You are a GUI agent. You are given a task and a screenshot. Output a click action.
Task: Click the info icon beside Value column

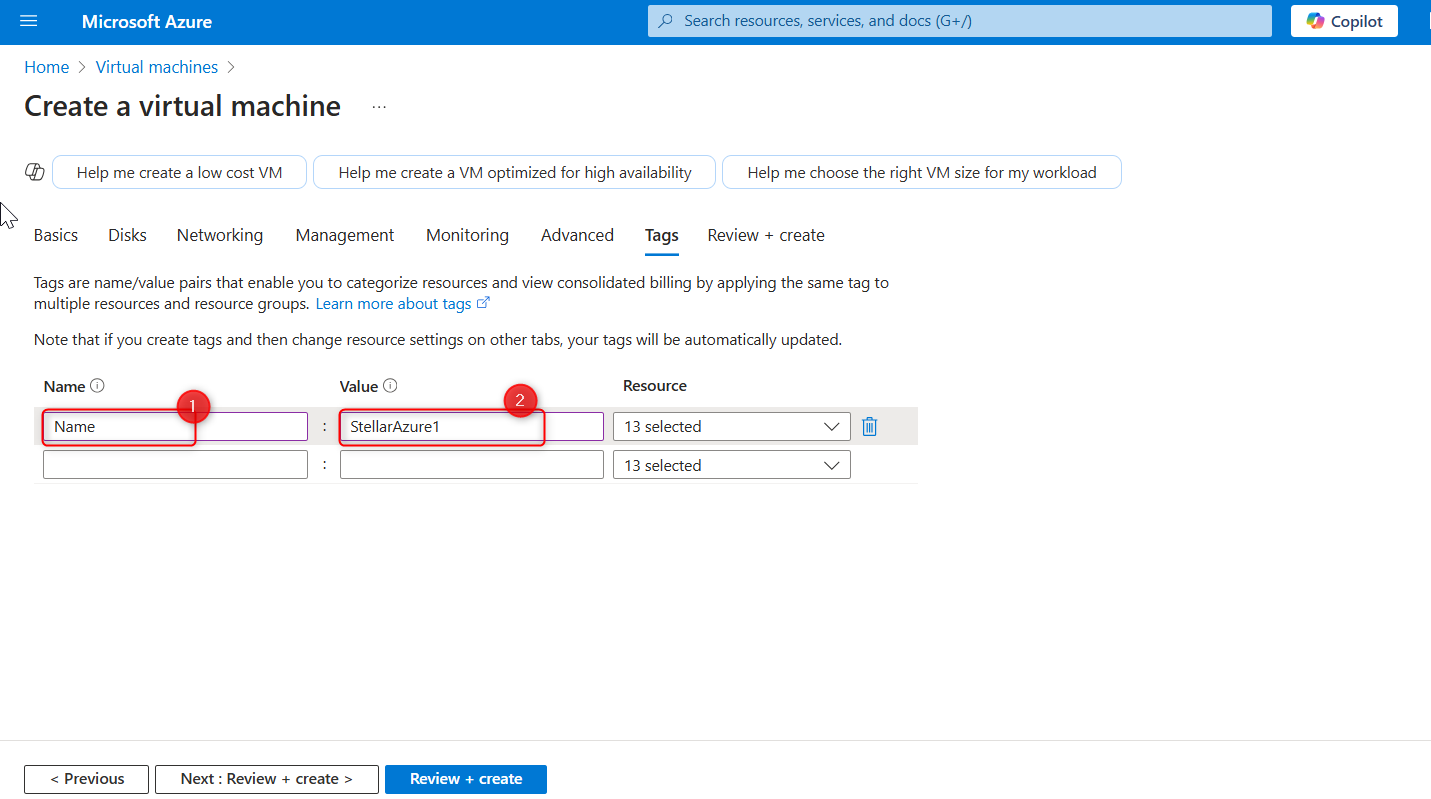(391, 386)
